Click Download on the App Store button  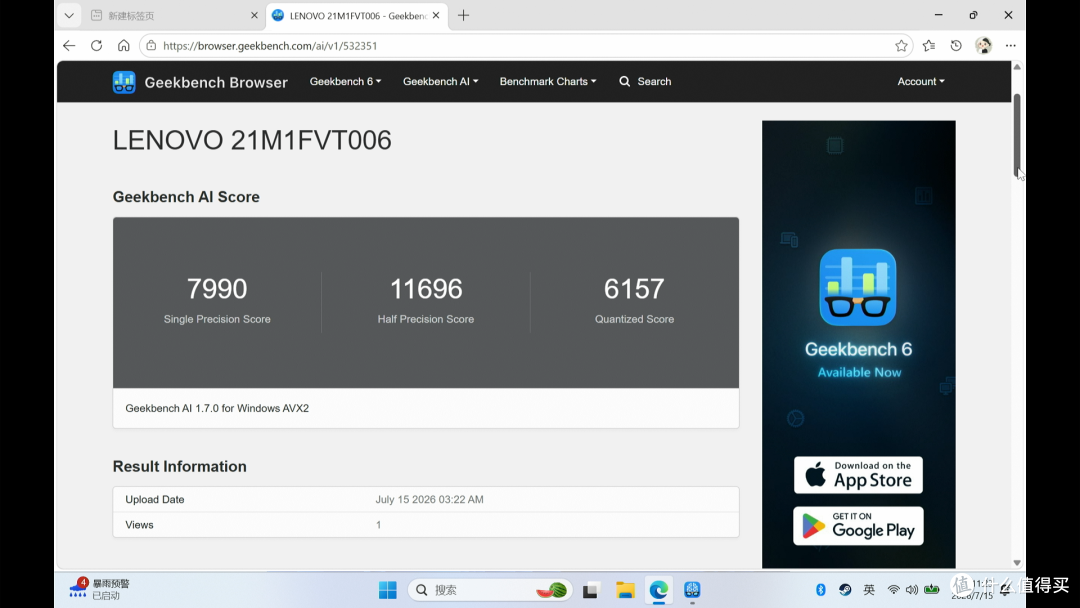tap(858, 475)
